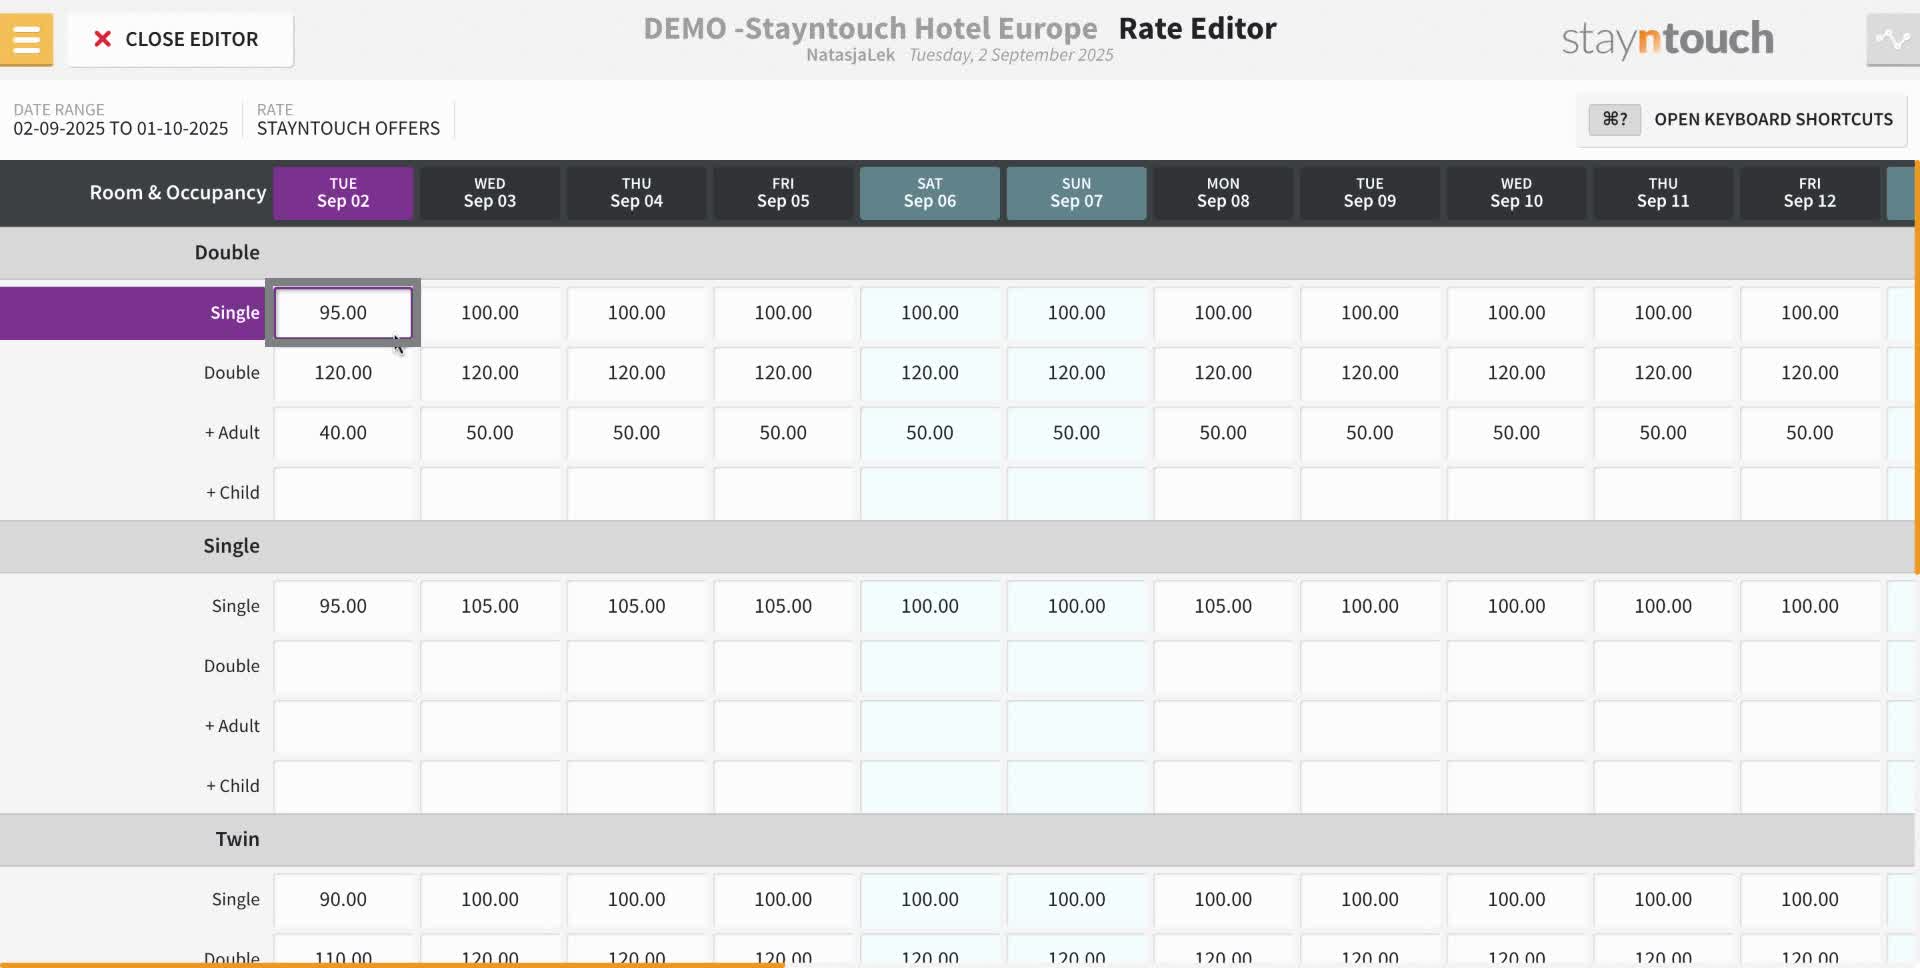Screen dimensions: 1920x968
Task: Open the hamburger main menu
Action: click(26, 40)
